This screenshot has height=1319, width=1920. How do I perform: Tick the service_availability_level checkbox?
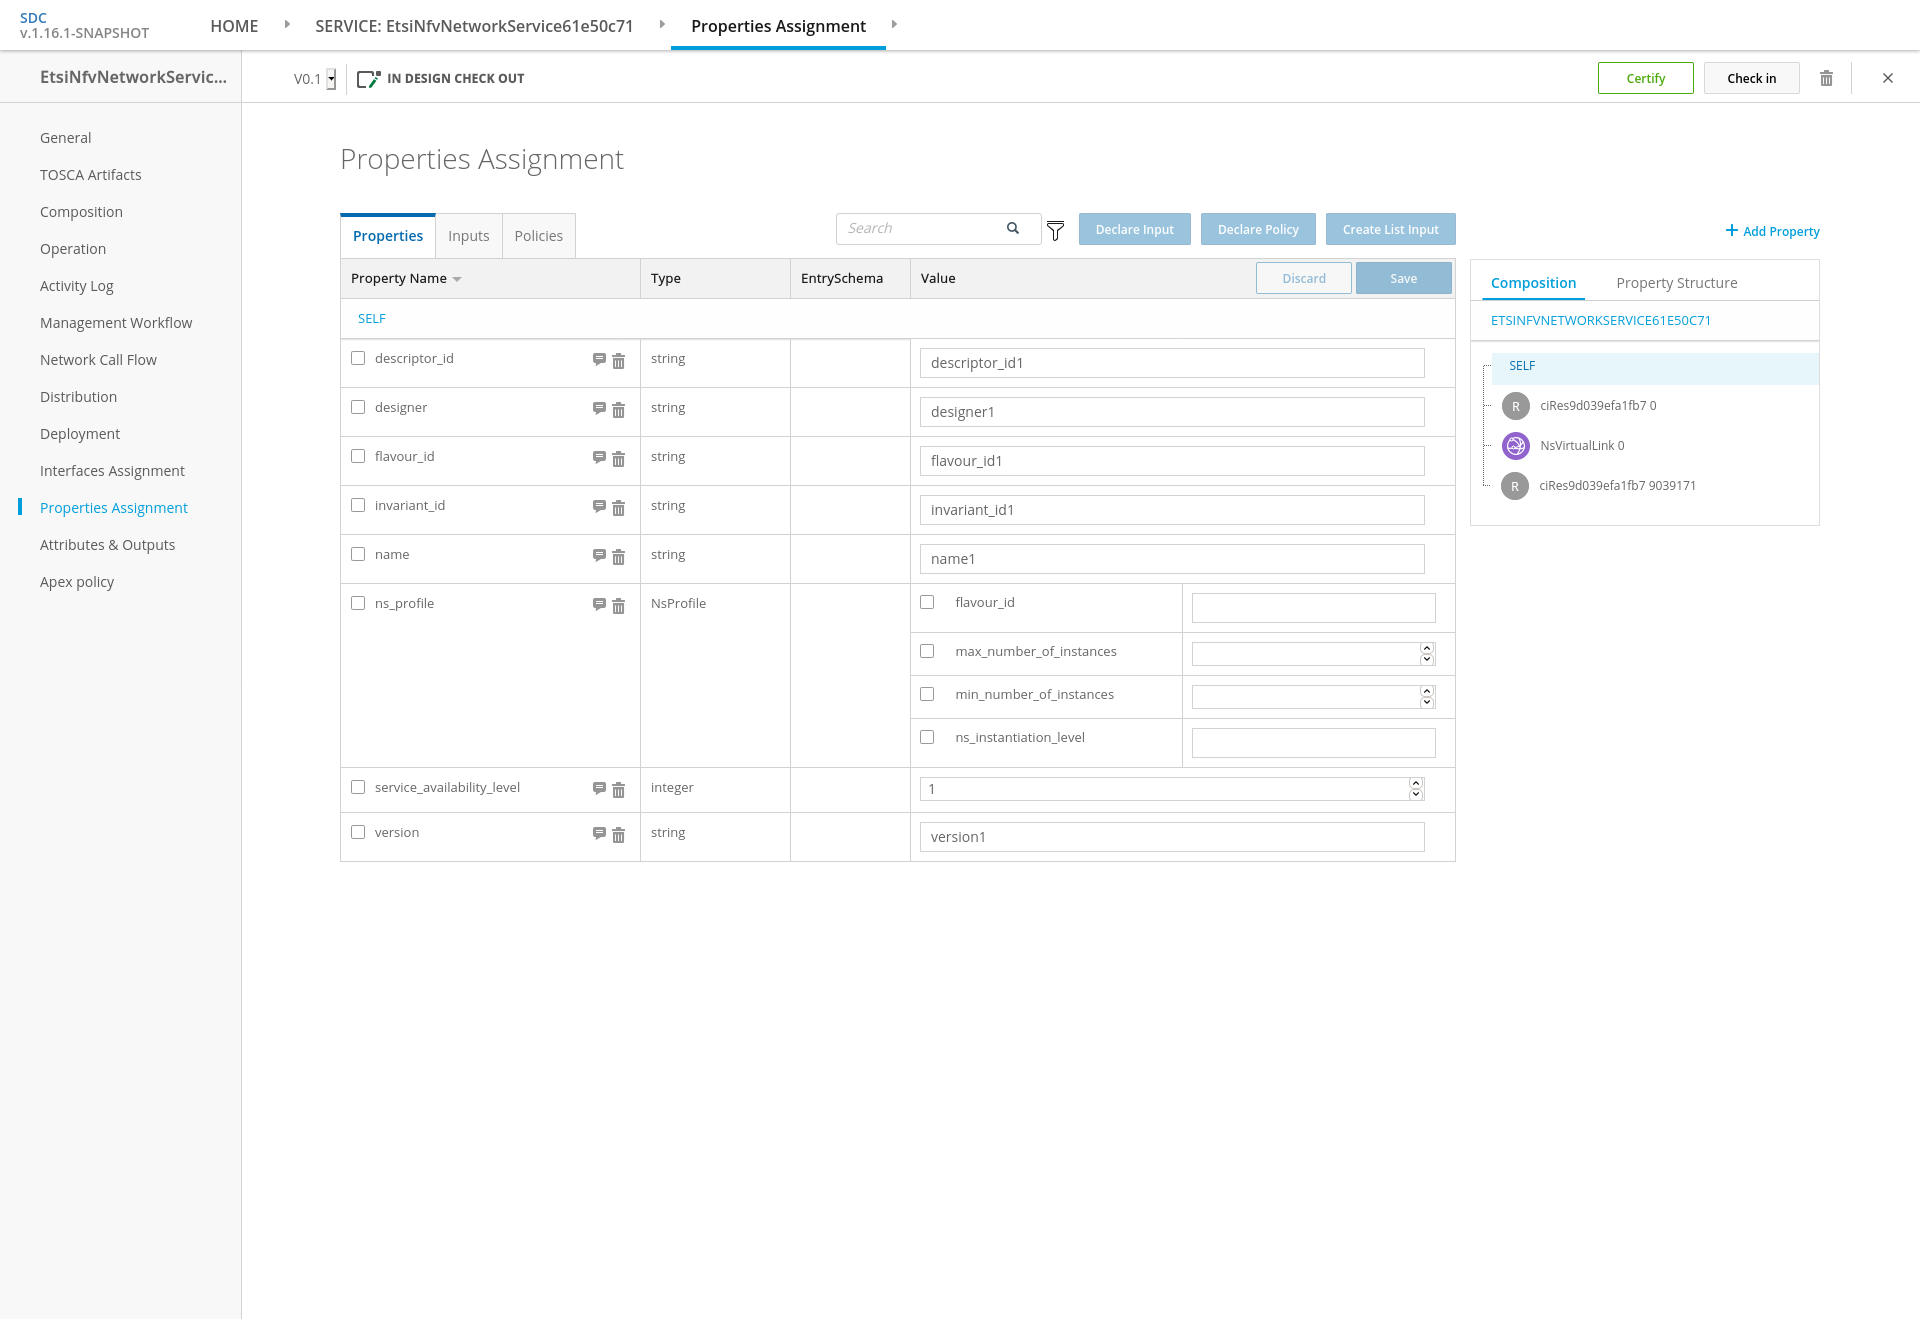click(358, 787)
